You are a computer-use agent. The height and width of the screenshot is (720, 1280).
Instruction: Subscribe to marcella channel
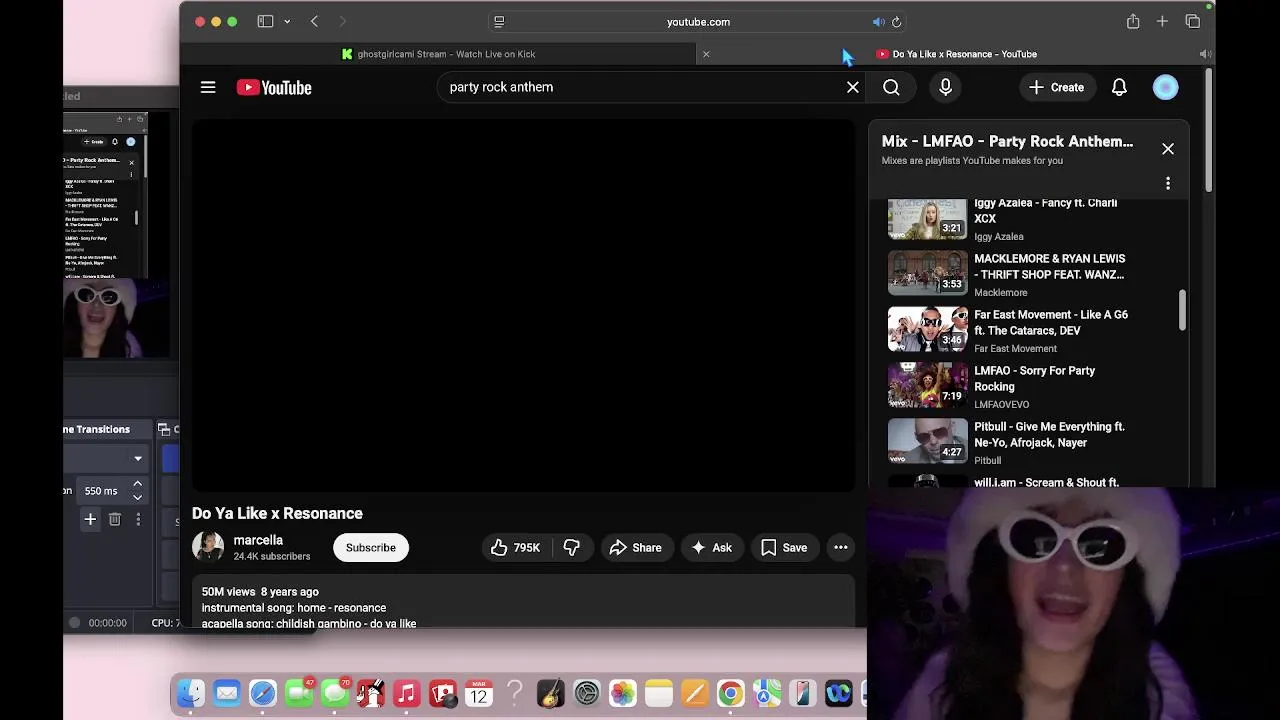pos(371,547)
